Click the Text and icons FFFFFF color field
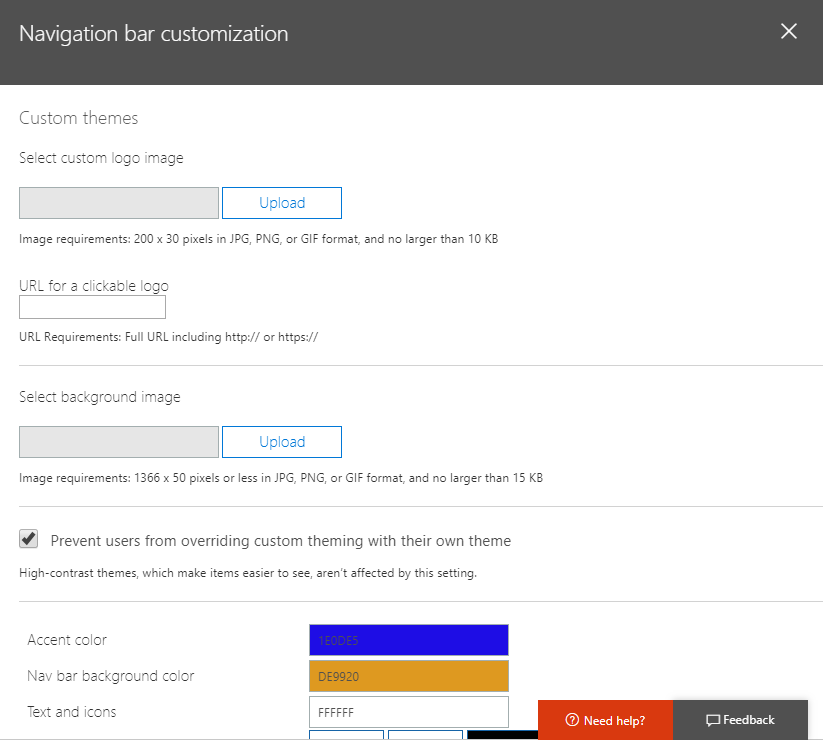 (x=408, y=712)
